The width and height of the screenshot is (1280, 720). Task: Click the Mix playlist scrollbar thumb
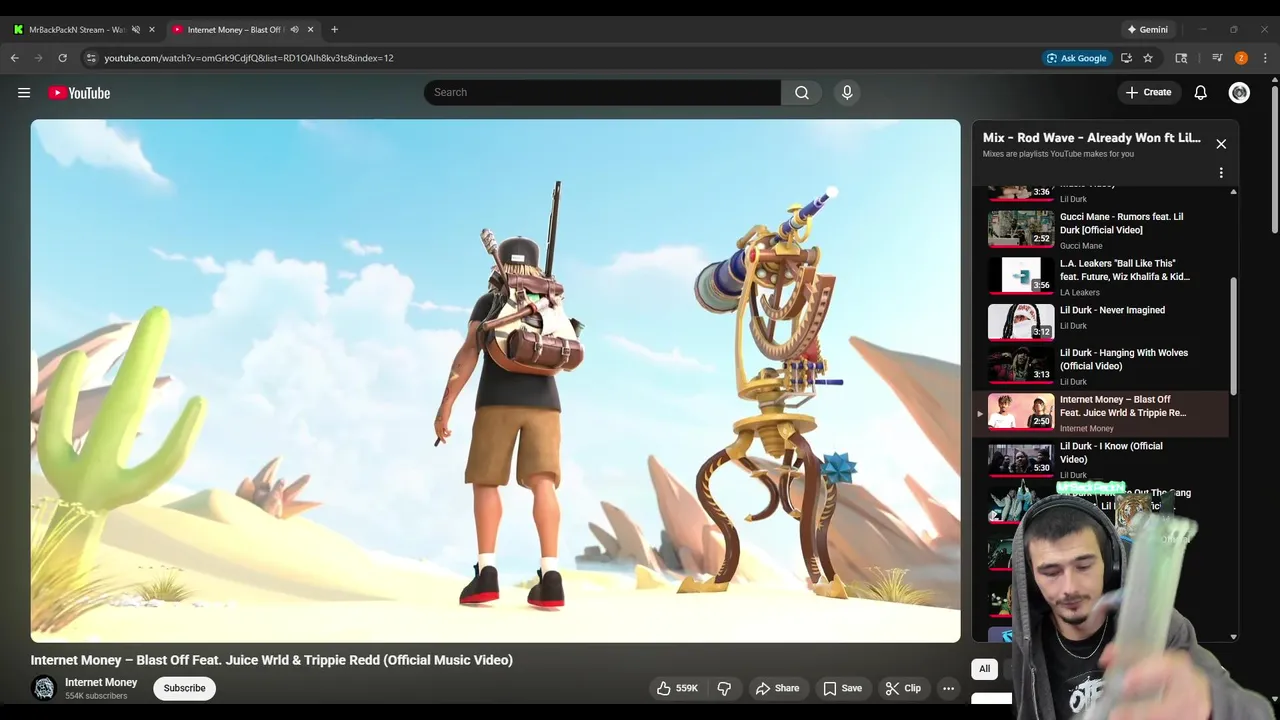click(x=1233, y=335)
